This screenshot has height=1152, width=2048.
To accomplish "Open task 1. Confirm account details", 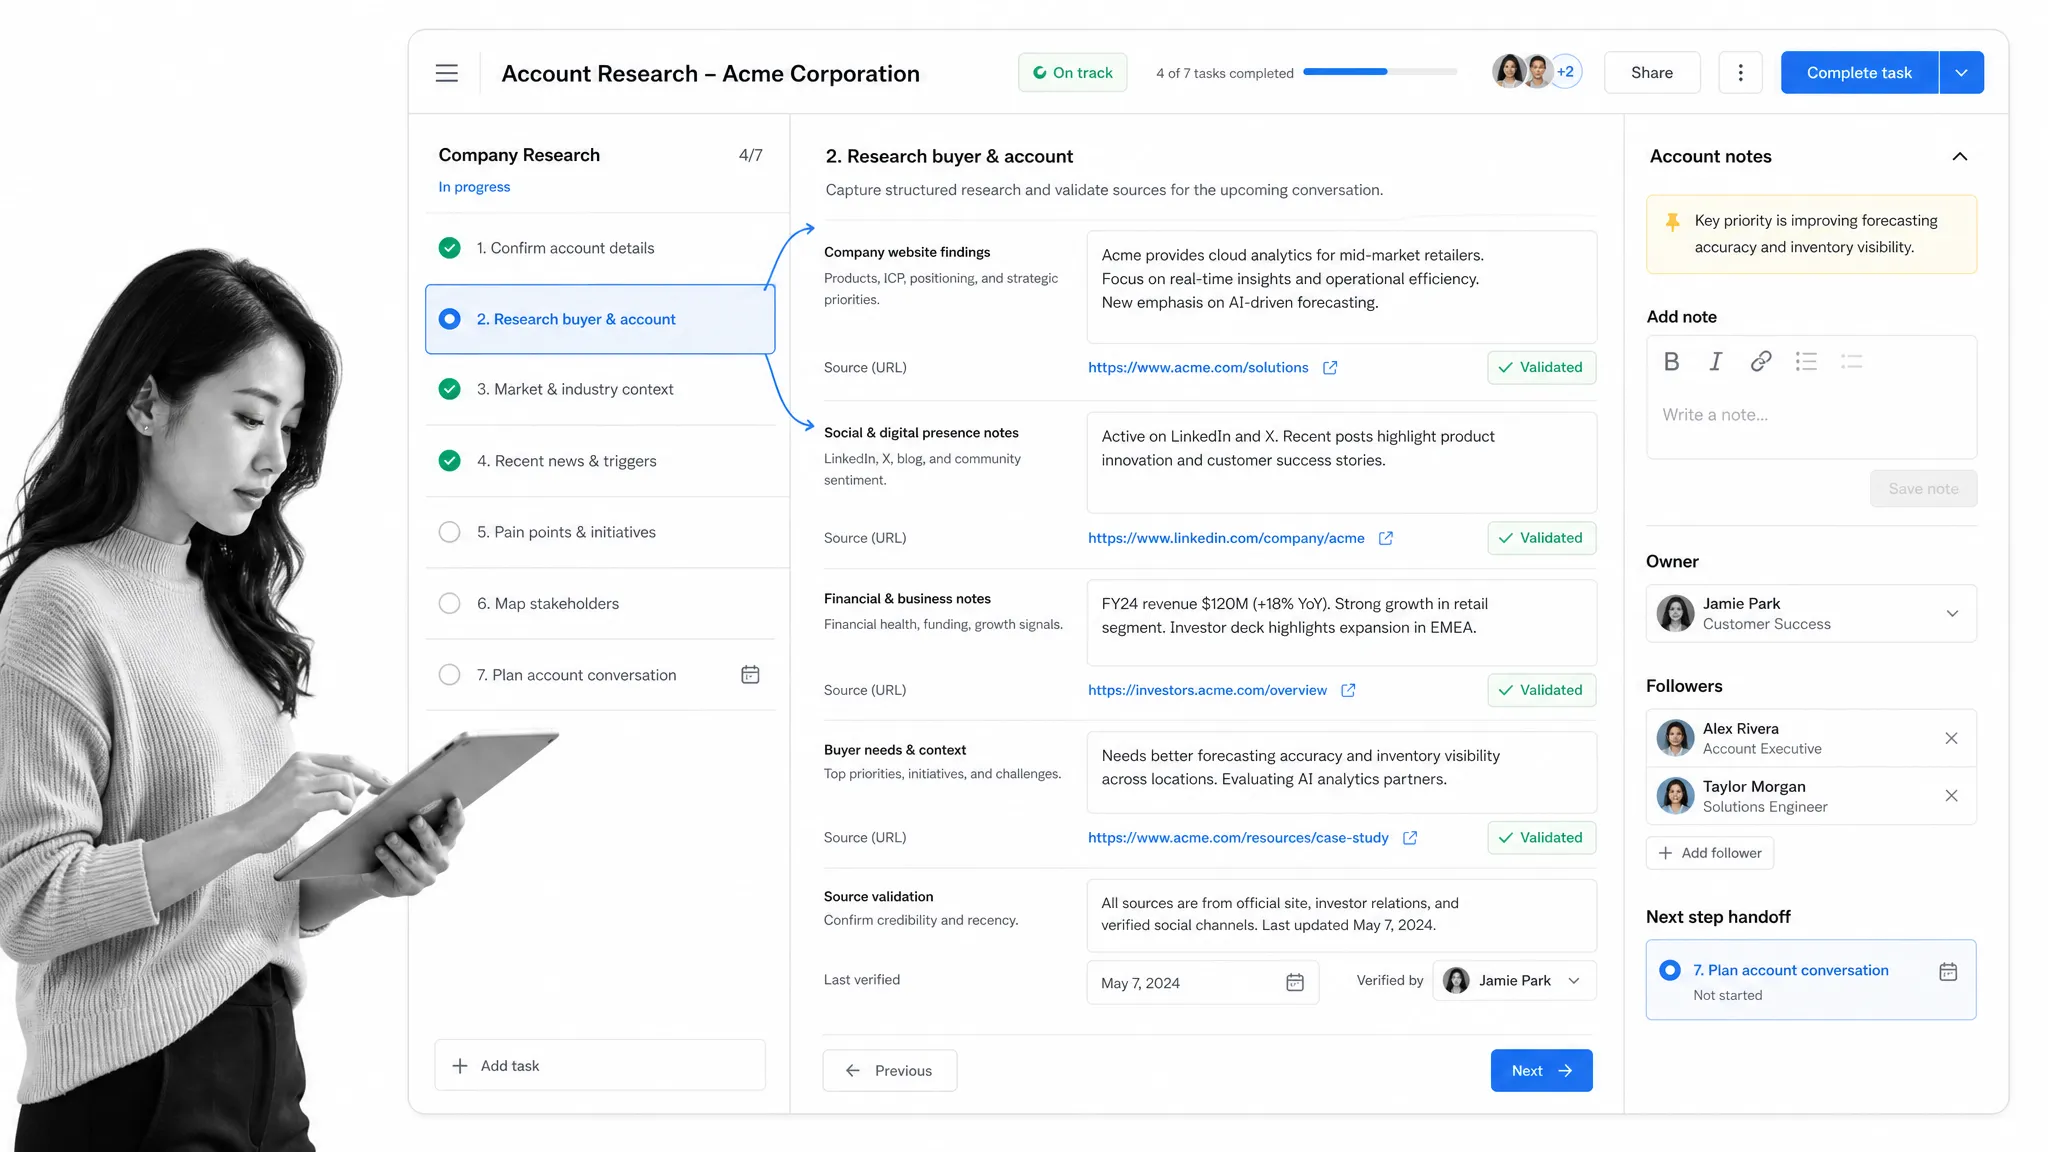I will [600, 248].
